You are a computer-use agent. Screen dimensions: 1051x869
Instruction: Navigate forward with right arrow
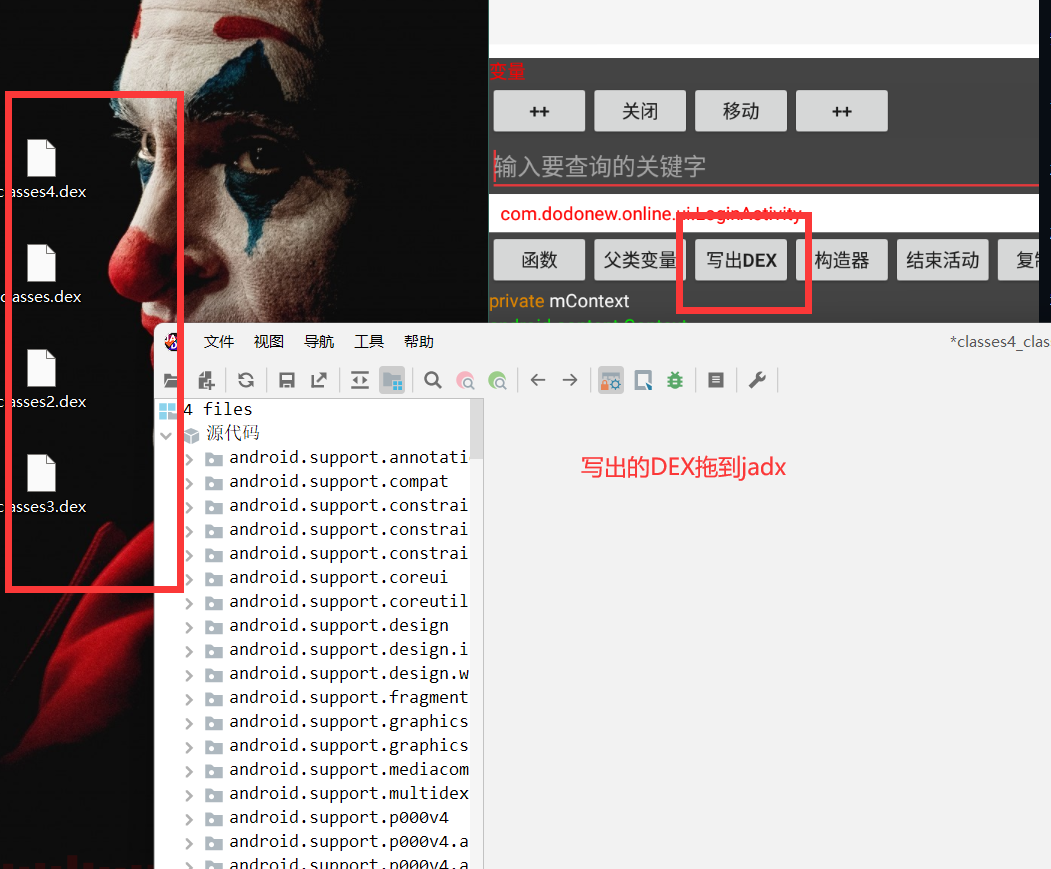click(x=570, y=380)
